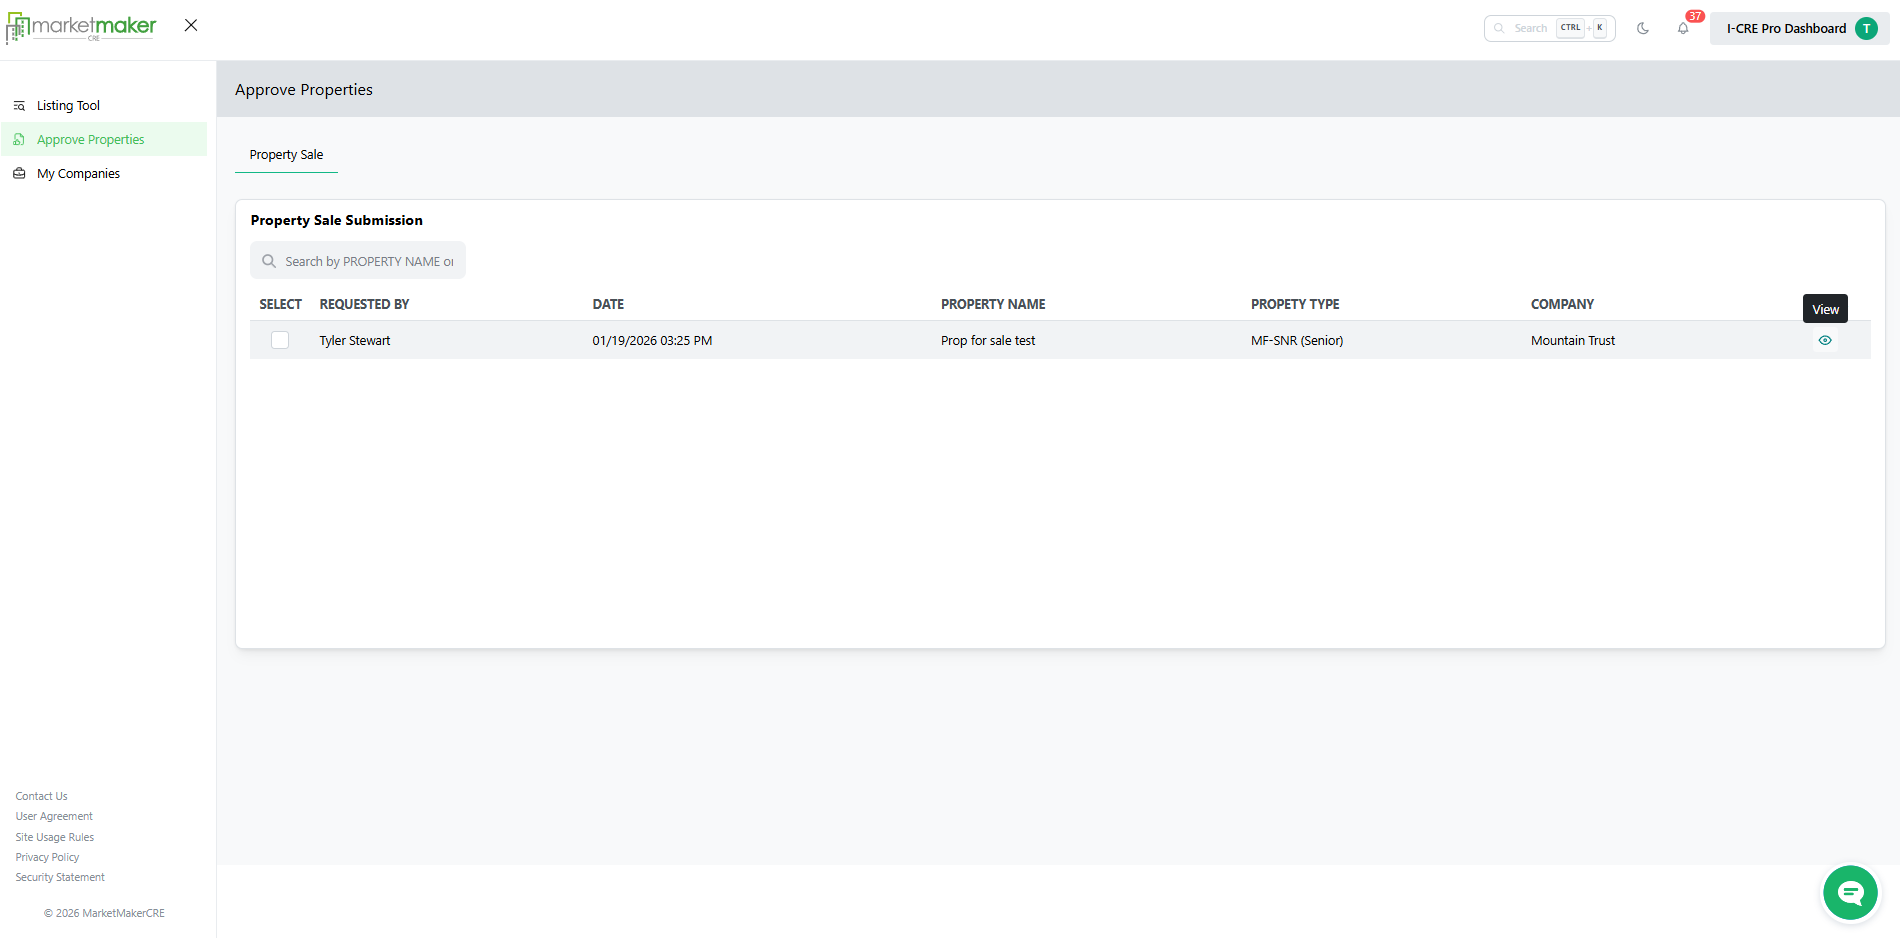Open Listing Tool in sidebar
1900x938 pixels.
click(68, 106)
